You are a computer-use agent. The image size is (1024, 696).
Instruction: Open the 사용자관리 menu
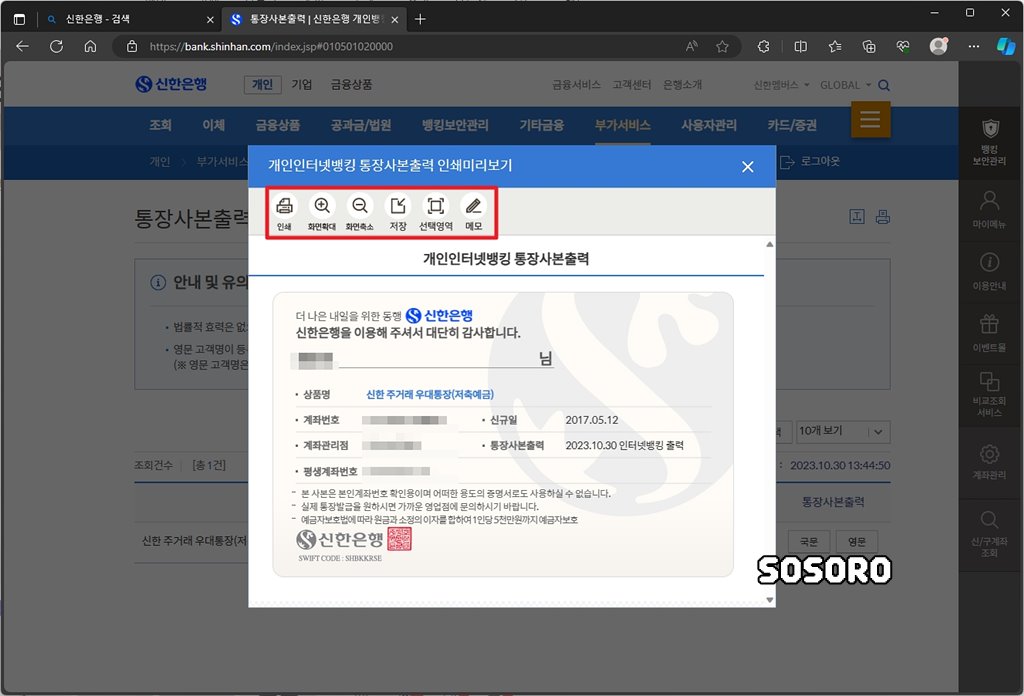tap(709, 125)
